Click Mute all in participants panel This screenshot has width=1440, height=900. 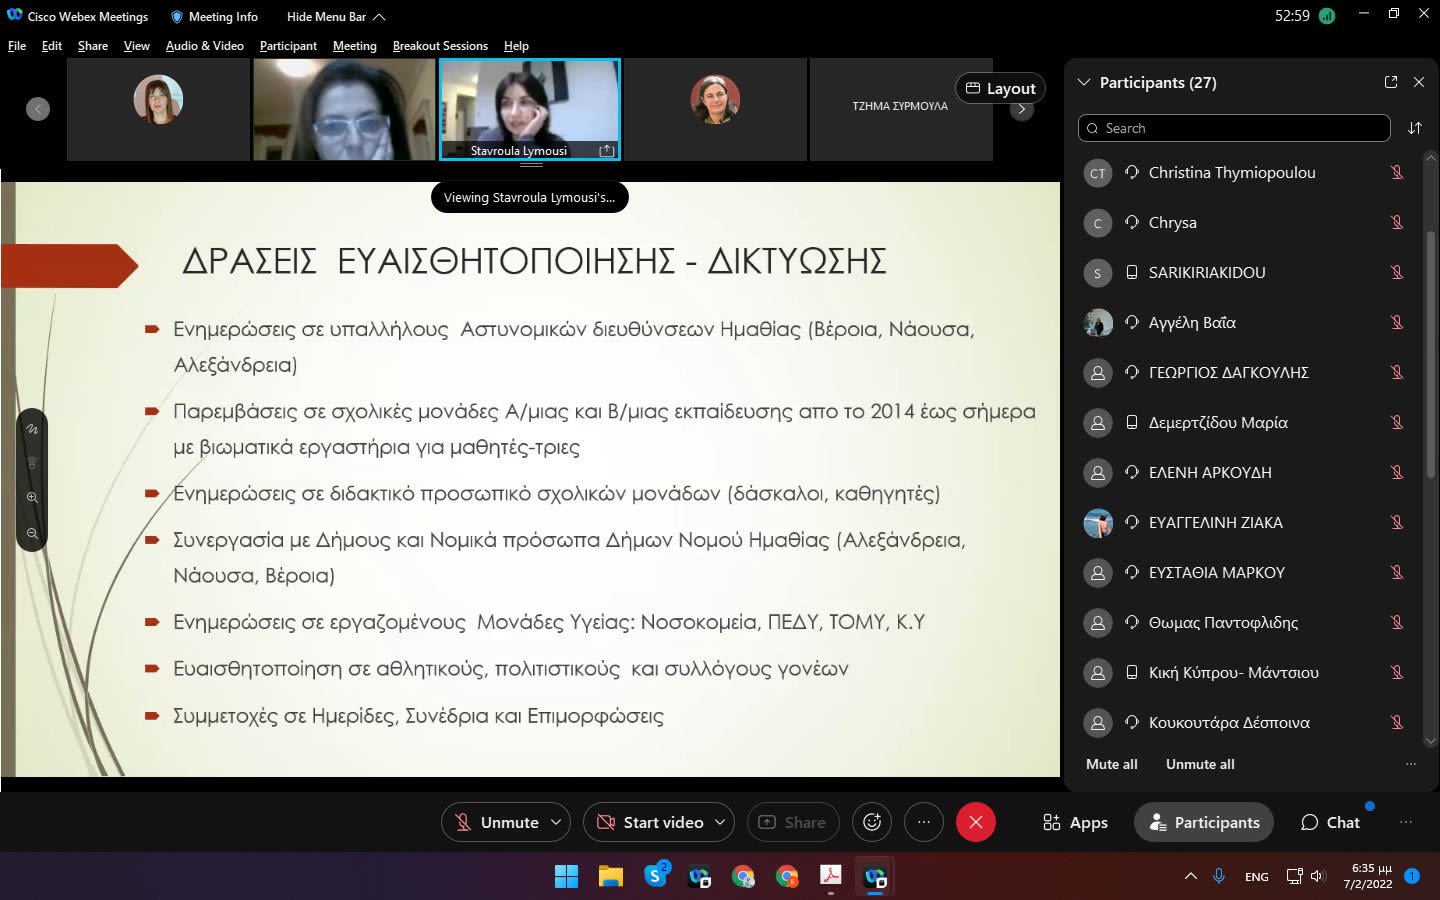[1112, 764]
